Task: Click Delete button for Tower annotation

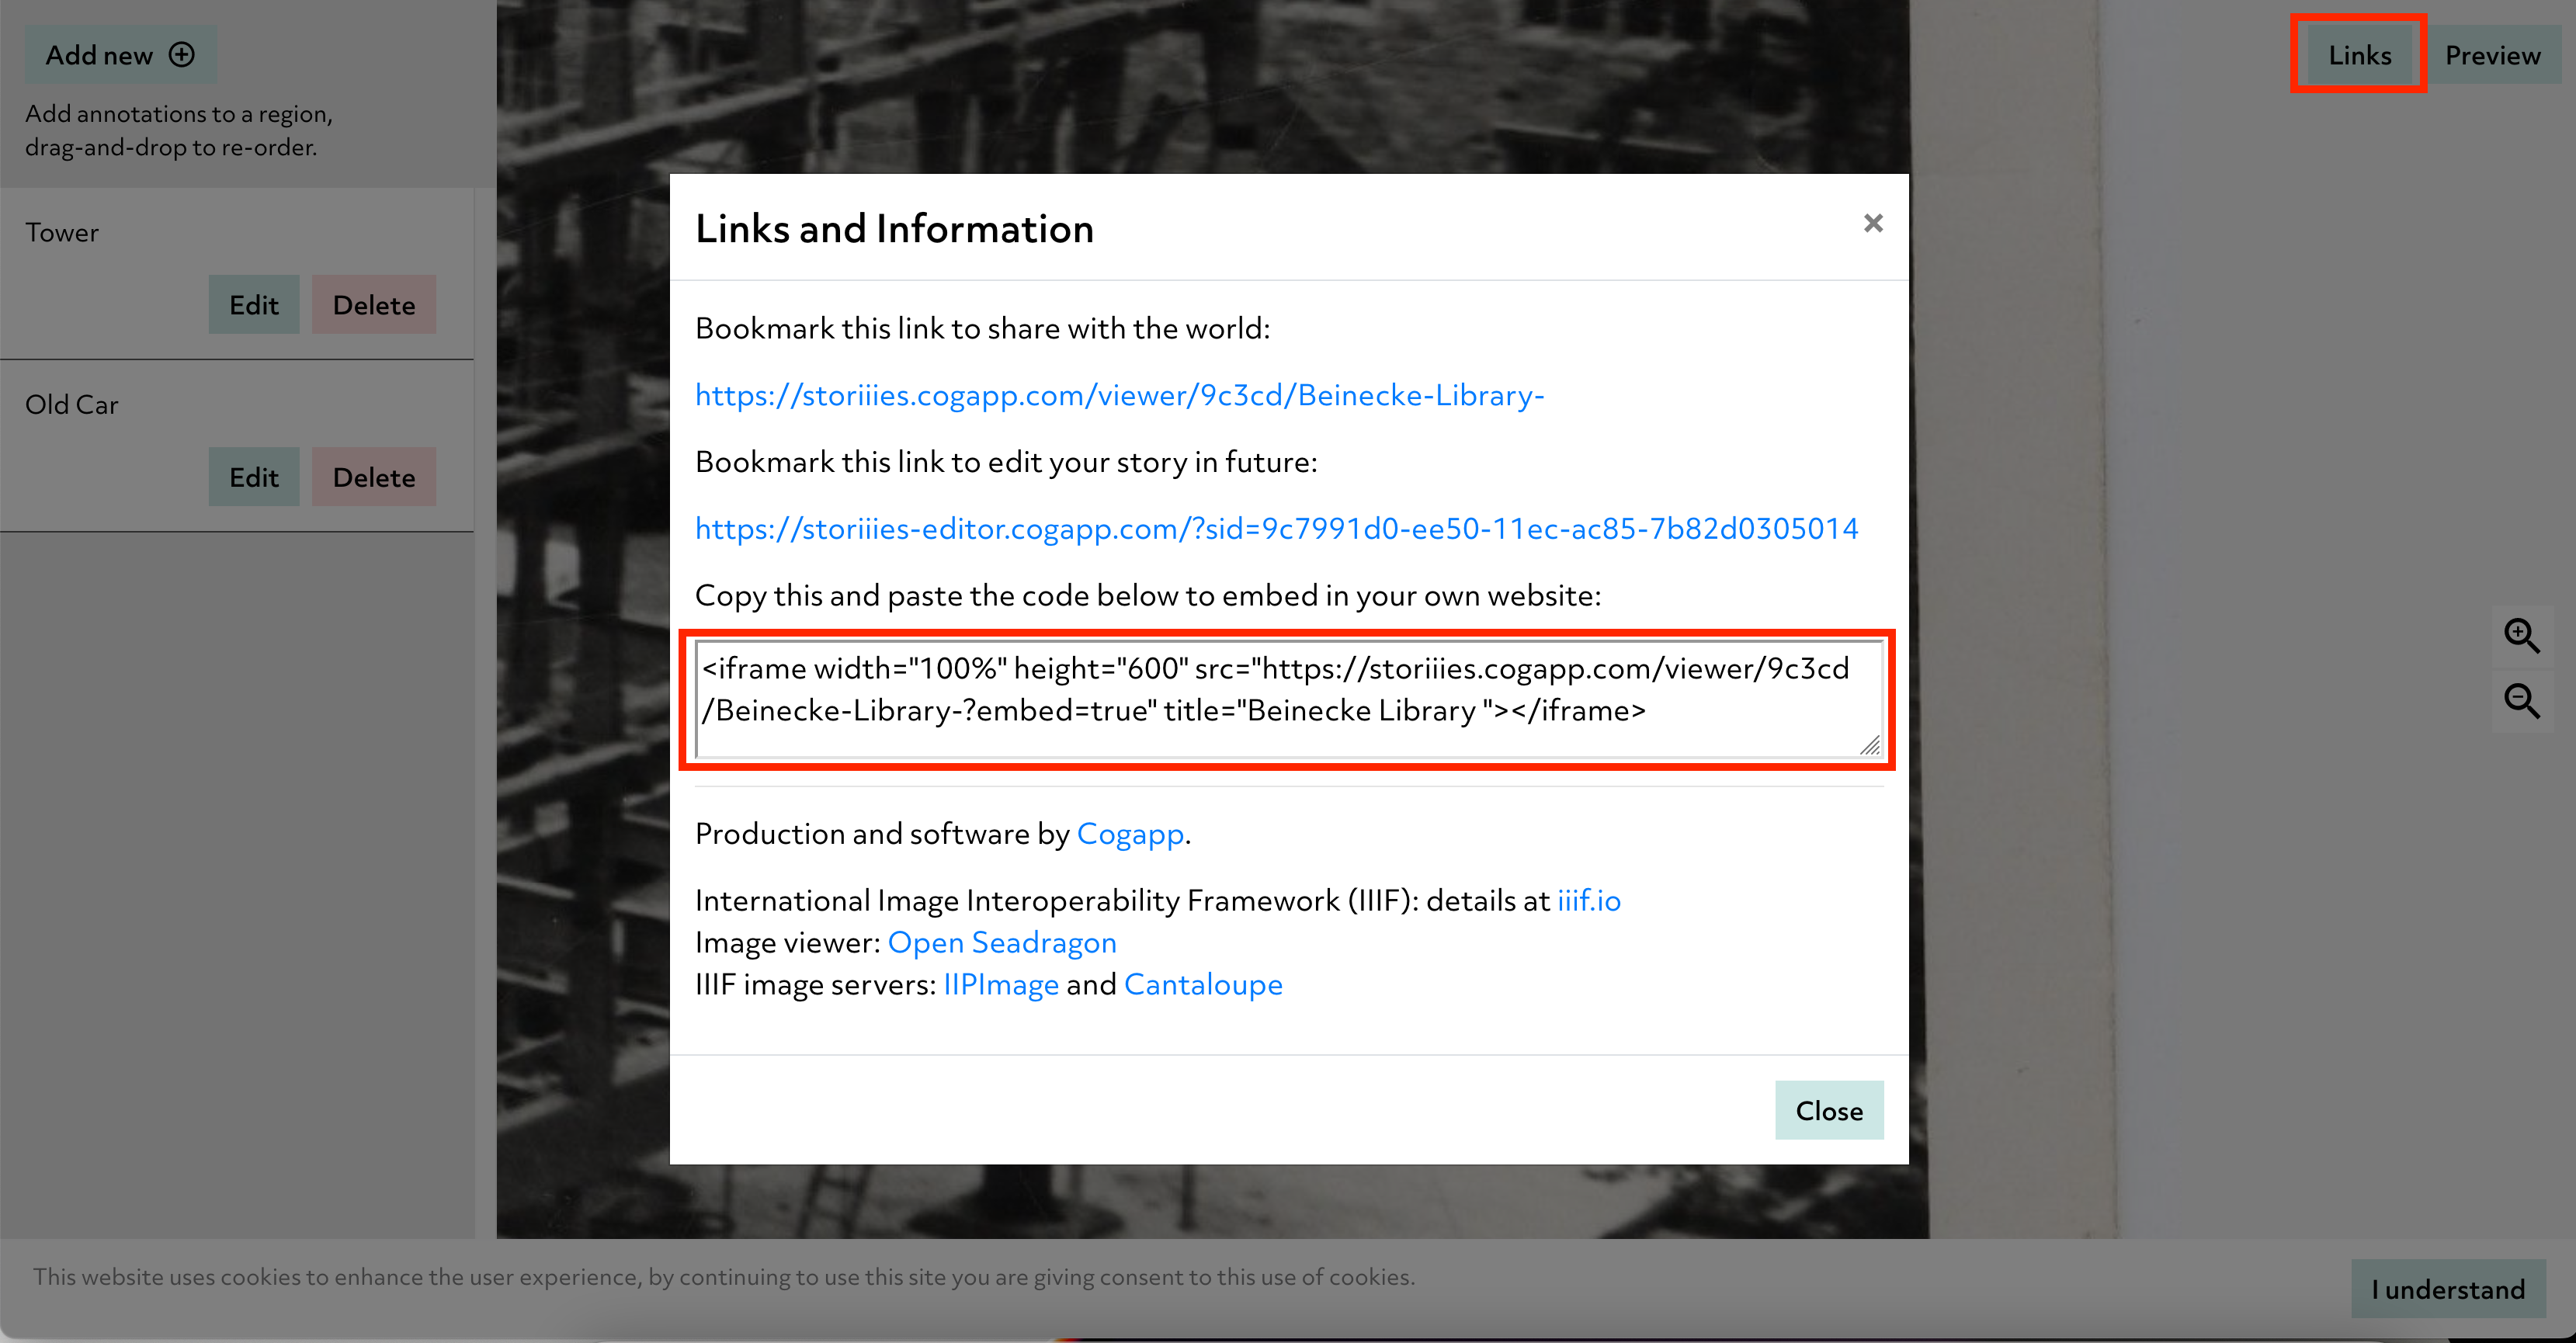Action: coord(373,304)
